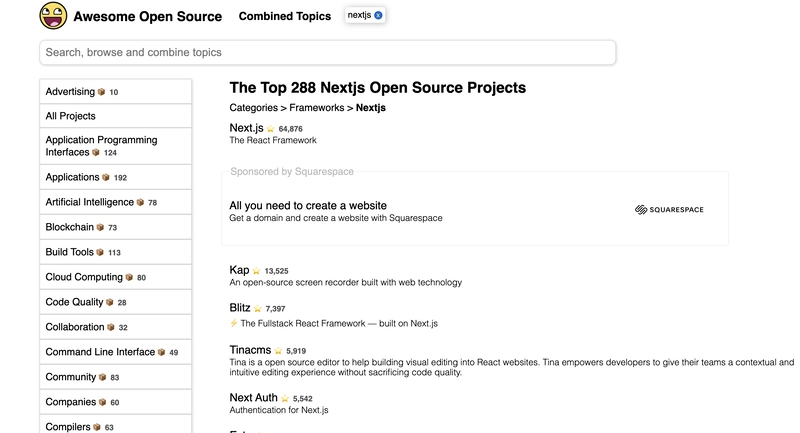The image size is (800, 433).
Task: Click the star icon beside Blitz
Action: tap(258, 309)
